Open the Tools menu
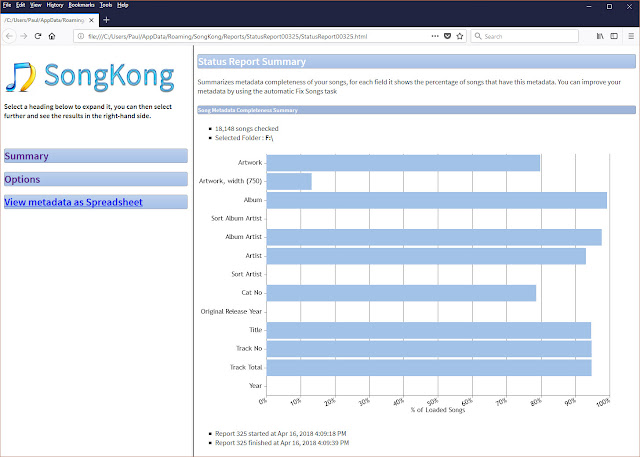 pyautogui.click(x=106, y=5)
